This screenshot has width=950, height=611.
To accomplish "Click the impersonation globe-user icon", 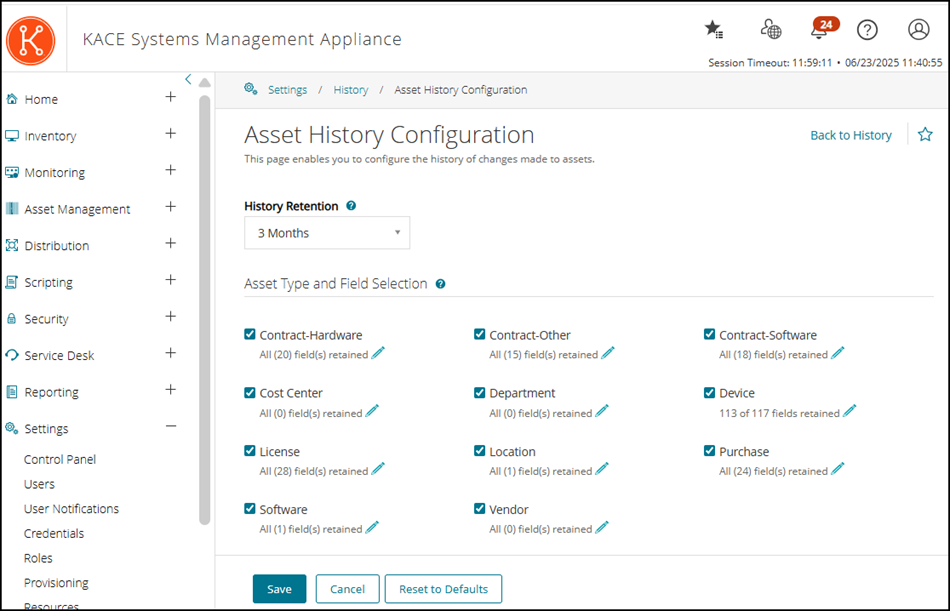I will tap(770, 30).
